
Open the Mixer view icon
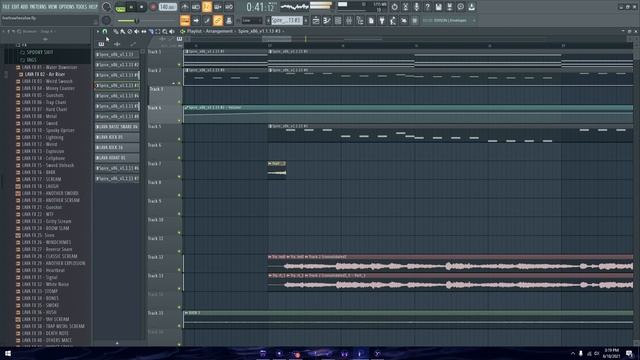349,20
